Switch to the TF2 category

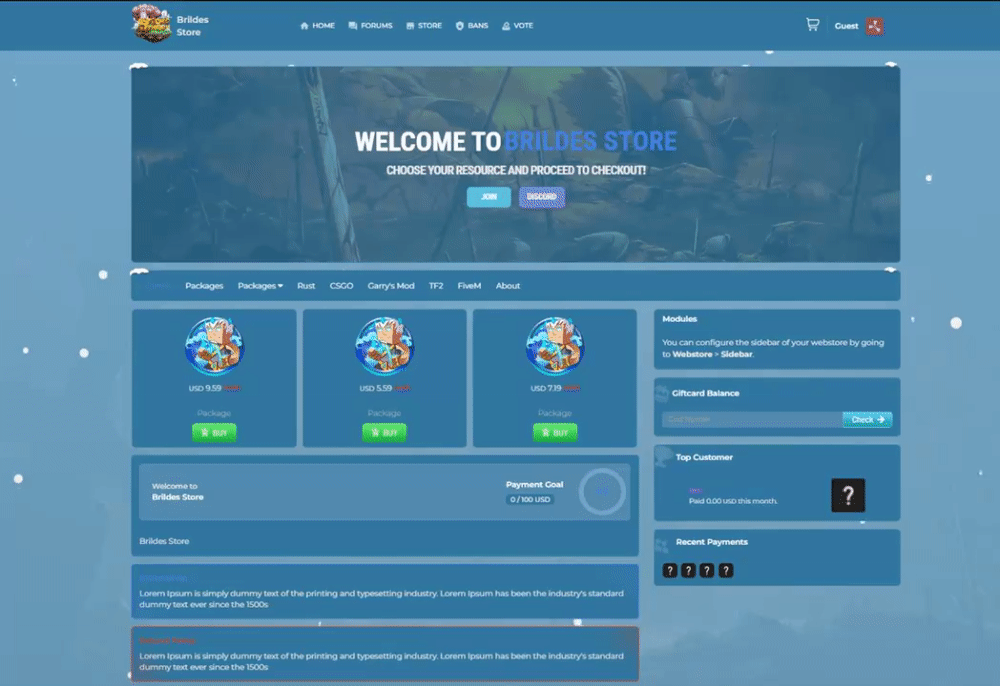[436, 286]
